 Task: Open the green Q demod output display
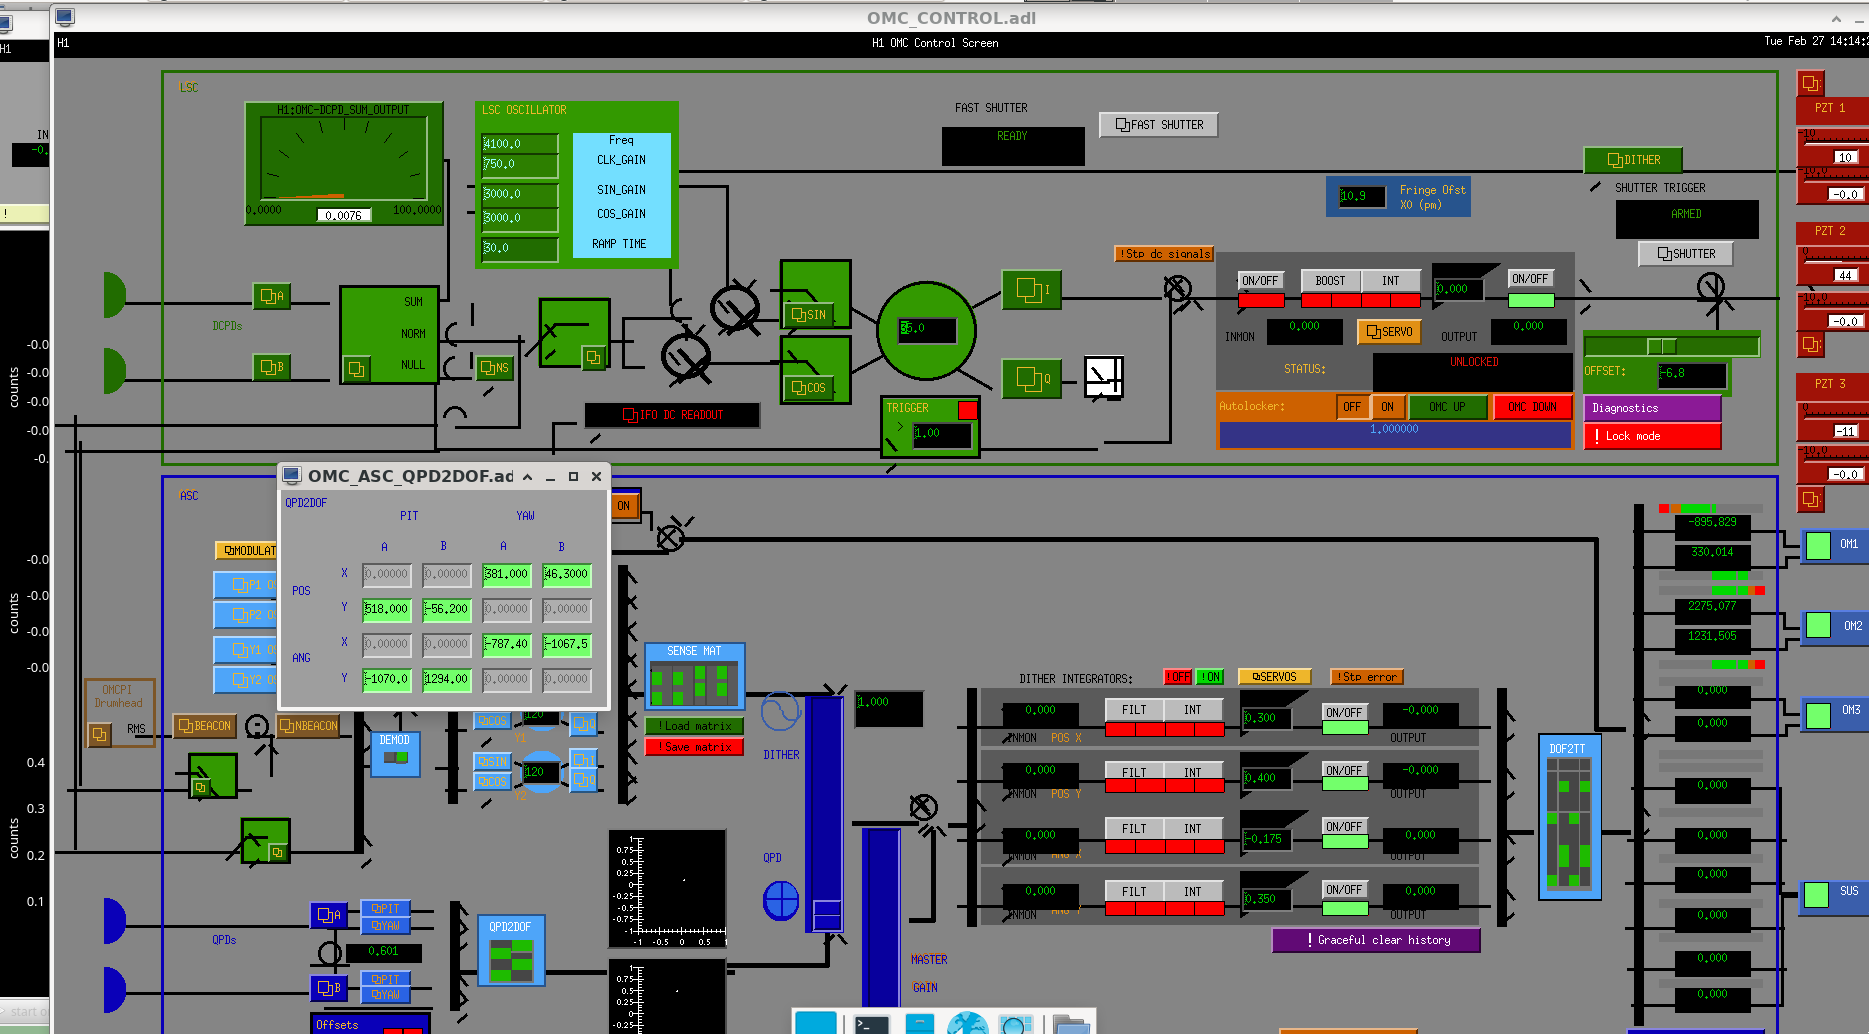[x=1032, y=378]
